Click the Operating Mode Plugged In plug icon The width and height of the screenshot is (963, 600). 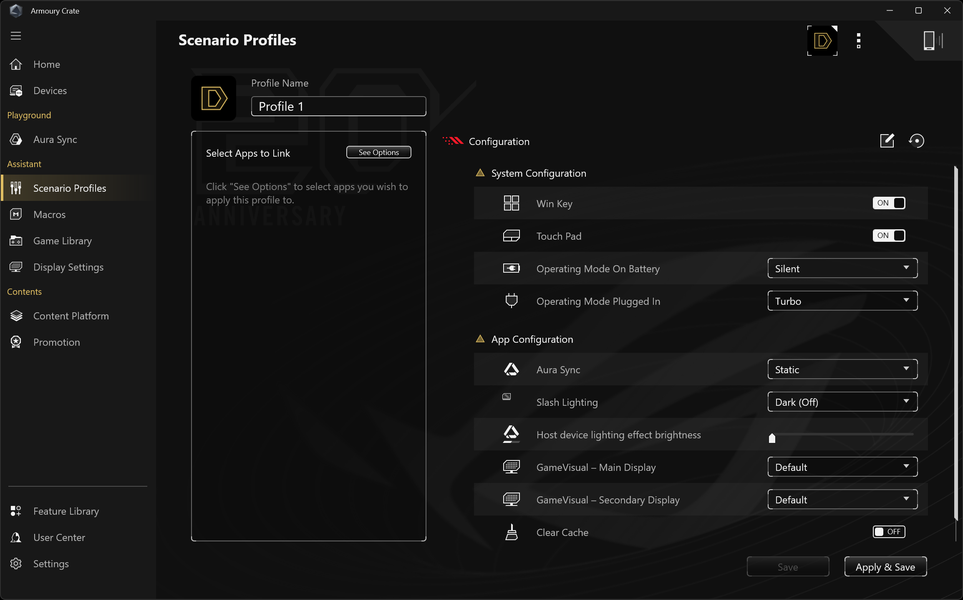[x=511, y=301]
